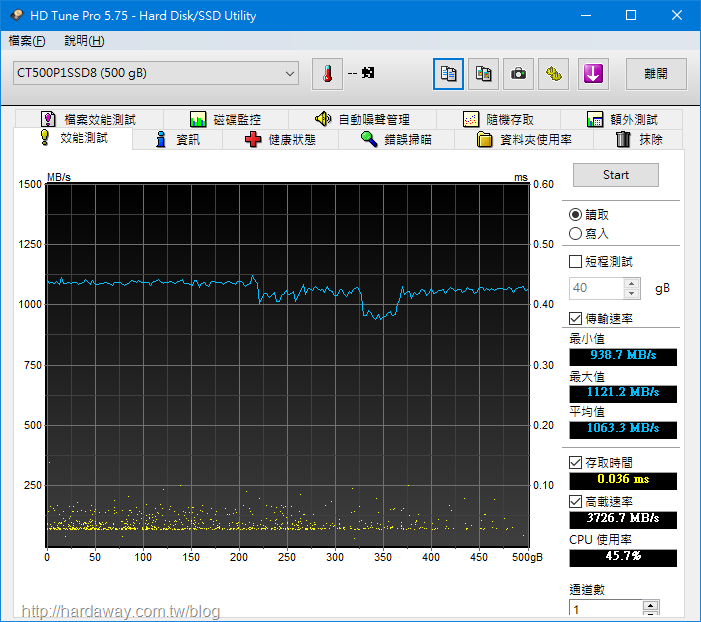Click the HD Tune app title icon
Screen dimensions: 701x622
tap(17, 15)
